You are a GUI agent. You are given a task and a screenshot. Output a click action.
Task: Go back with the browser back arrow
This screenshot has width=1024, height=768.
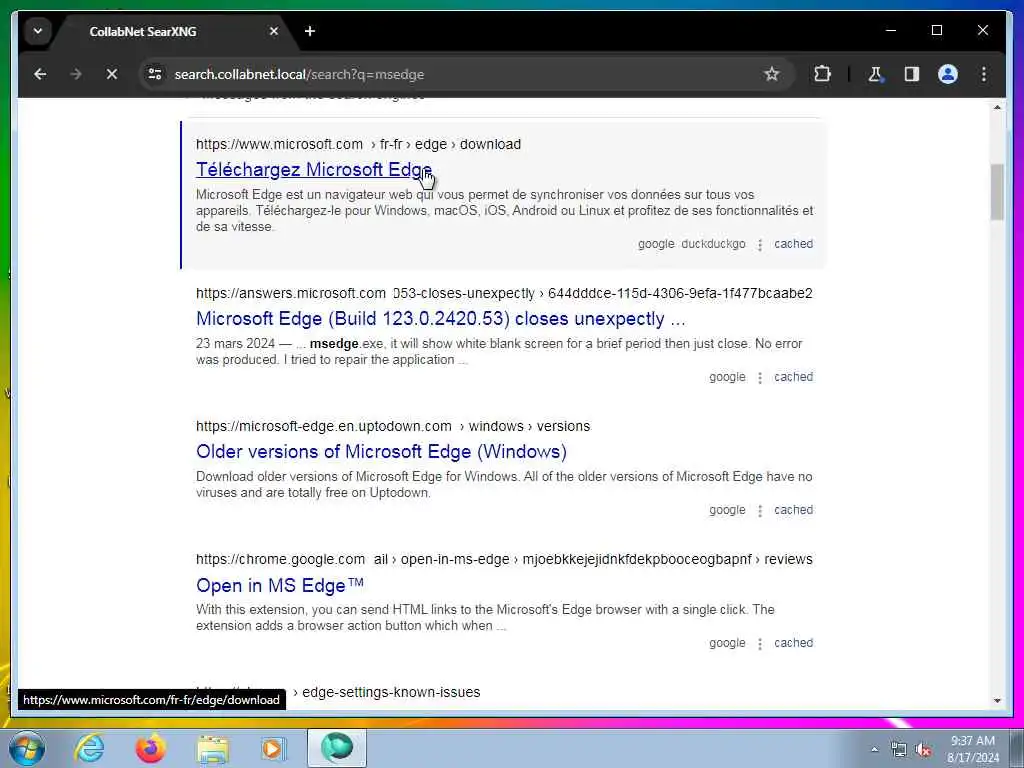point(40,74)
